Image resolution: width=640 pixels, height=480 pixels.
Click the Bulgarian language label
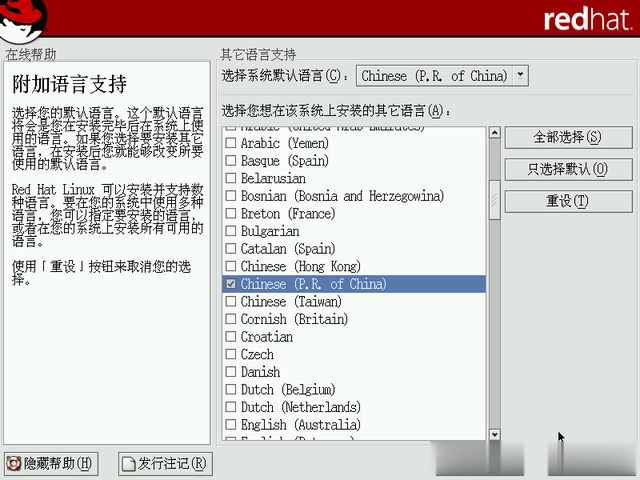(270, 231)
